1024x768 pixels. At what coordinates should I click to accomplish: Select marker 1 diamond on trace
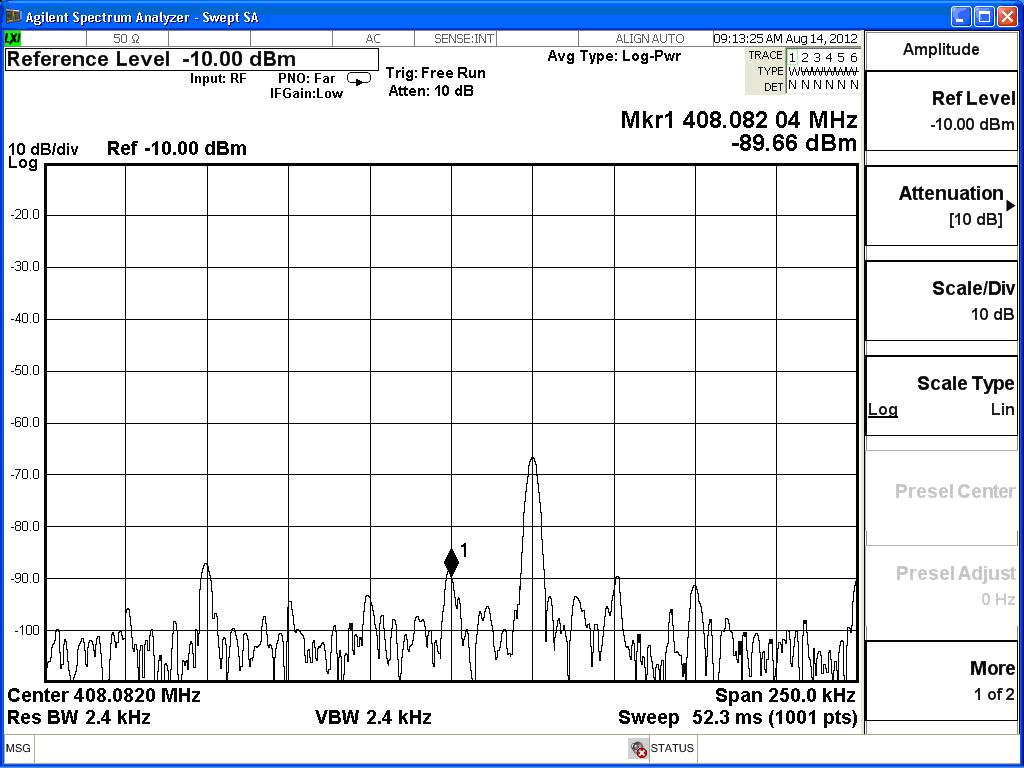pyautogui.click(x=451, y=562)
